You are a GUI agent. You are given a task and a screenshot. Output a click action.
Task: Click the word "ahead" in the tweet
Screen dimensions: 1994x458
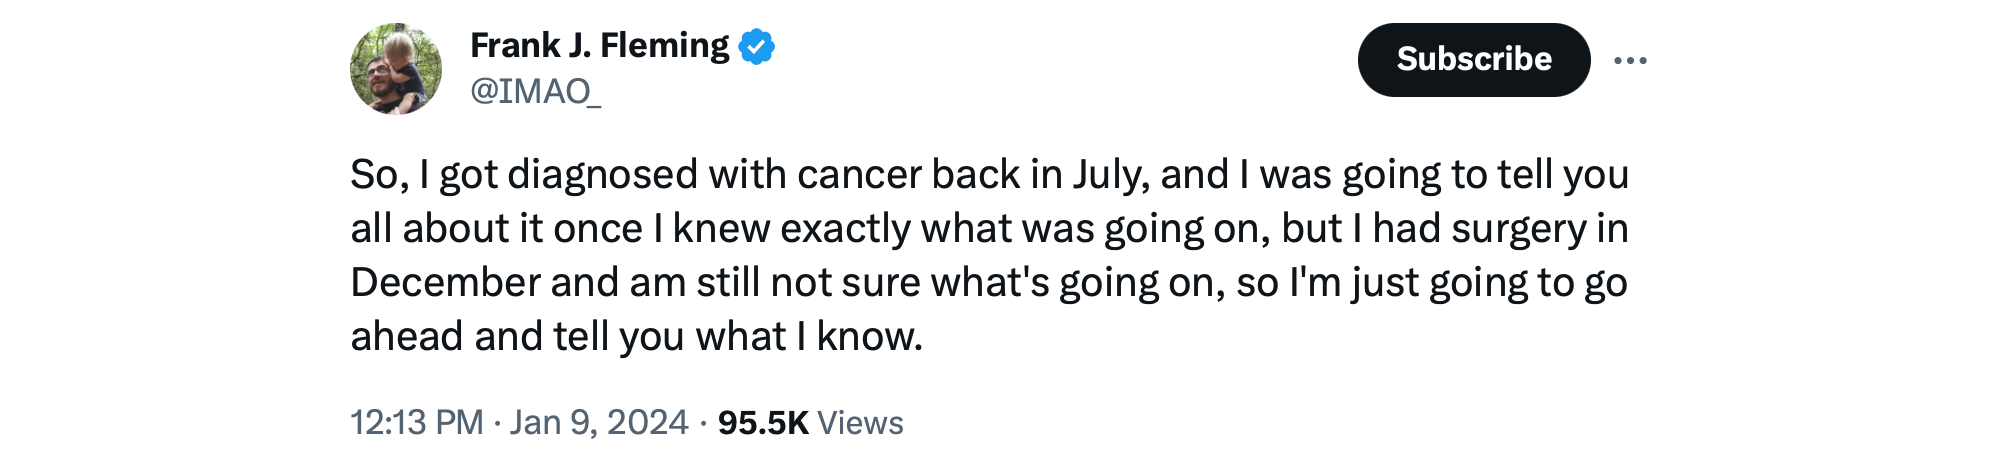(406, 337)
